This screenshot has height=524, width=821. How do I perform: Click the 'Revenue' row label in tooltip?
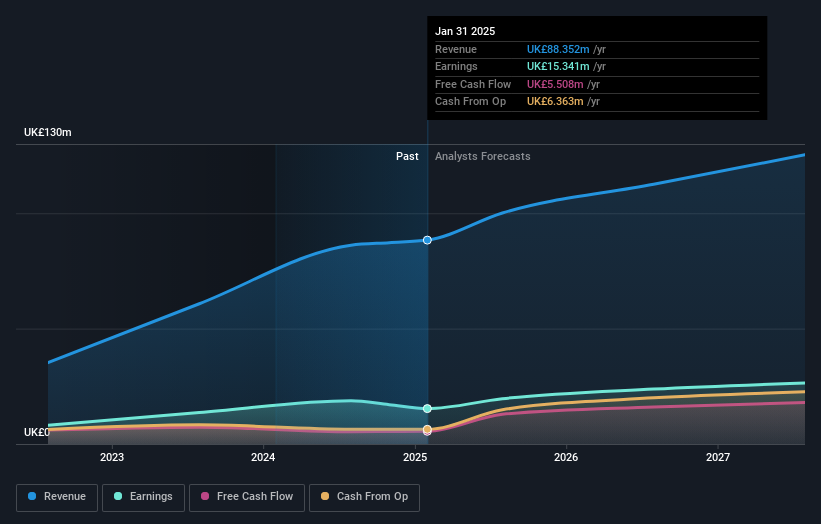click(456, 49)
